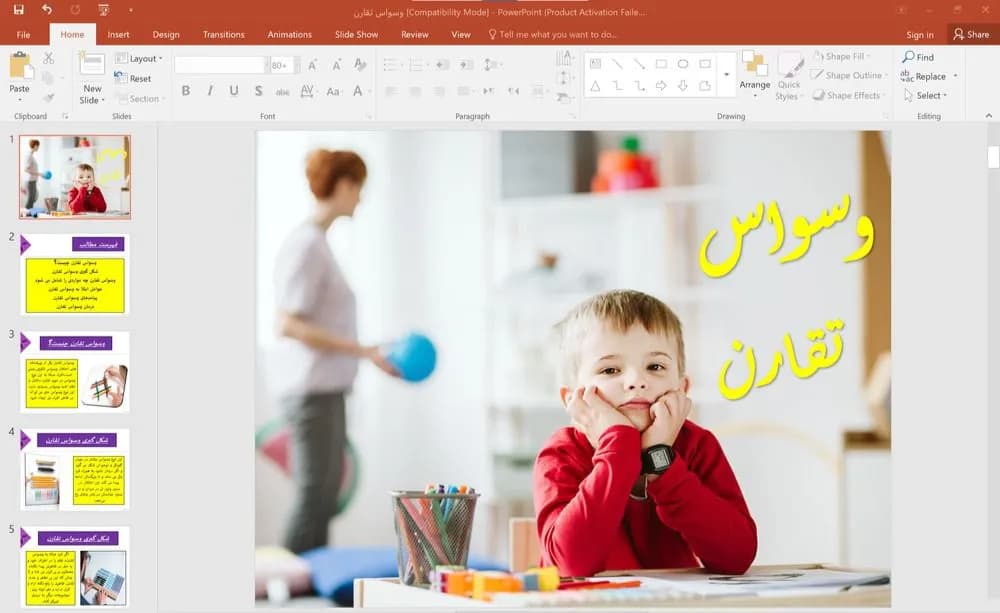Select slide 3 thumbnail in the panel
The width and height of the screenshot is (1000, 613).
75,372
